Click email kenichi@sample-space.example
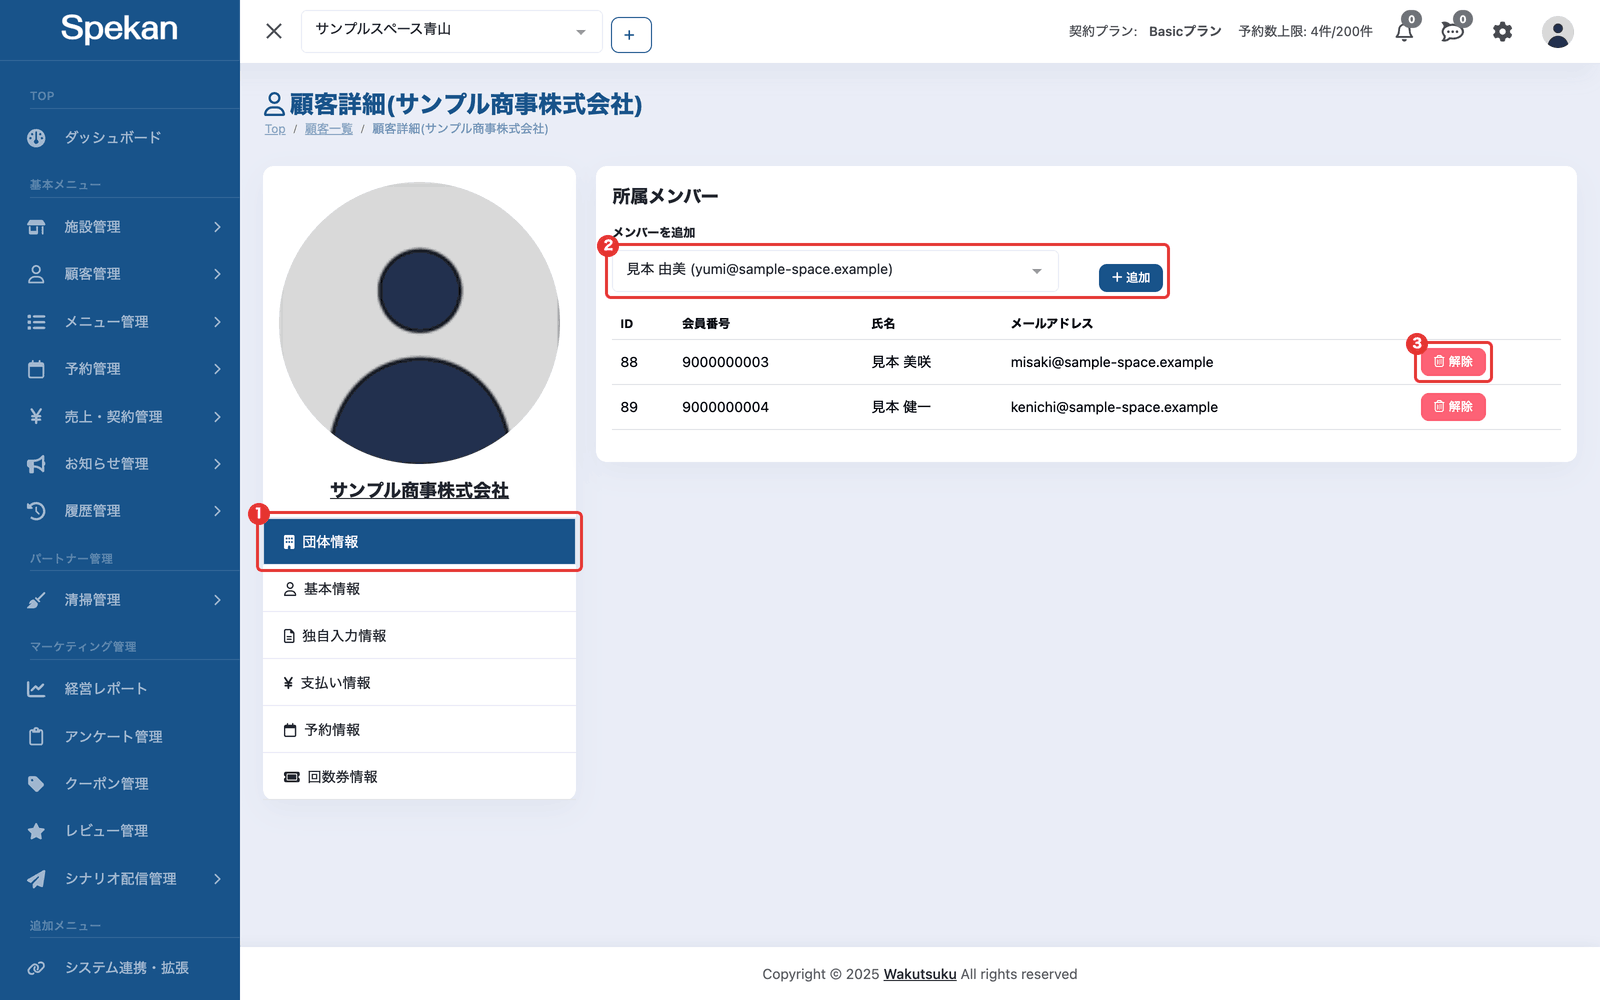This screenshot has height=1000, width=1600. click(1114, 407)
